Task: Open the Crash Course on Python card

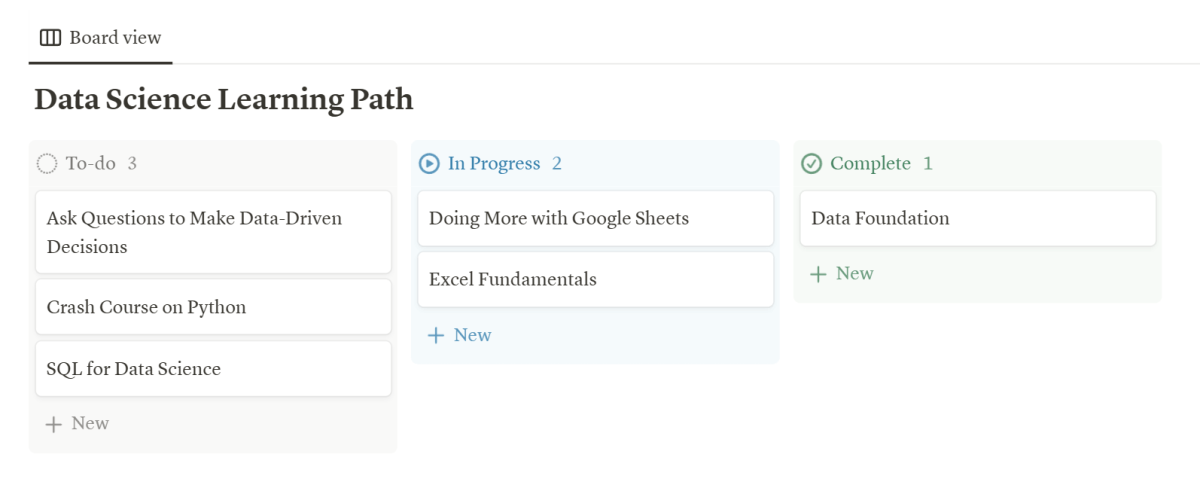Action: (213, 307)
